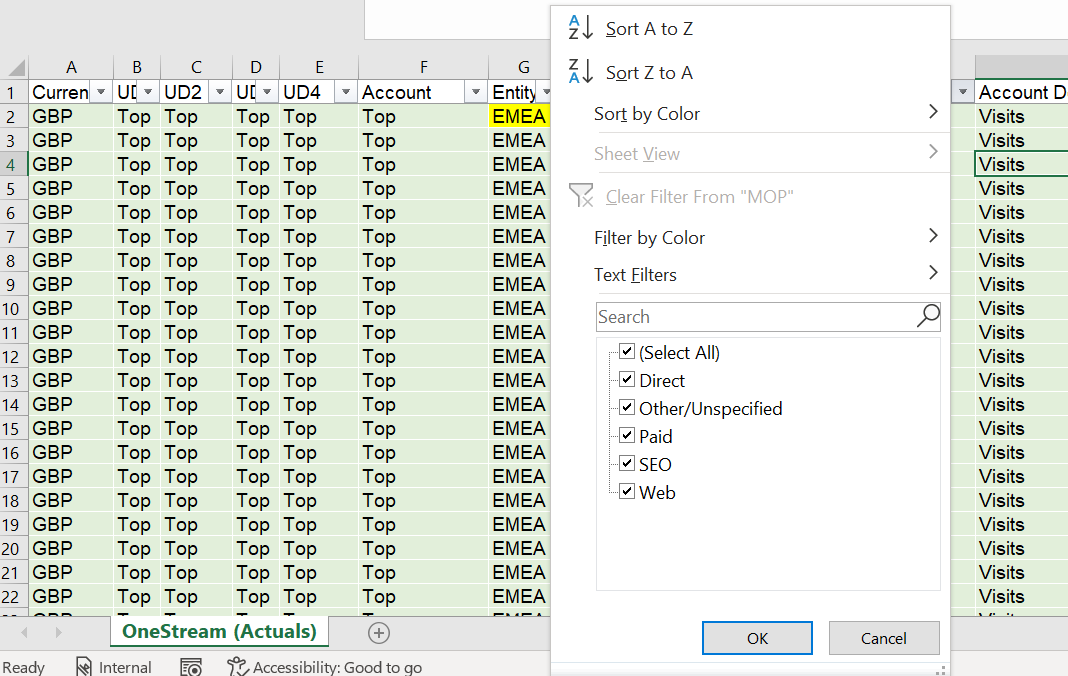Open the column D filter dropdown
1068x676 pixels.
coord(267,92)
